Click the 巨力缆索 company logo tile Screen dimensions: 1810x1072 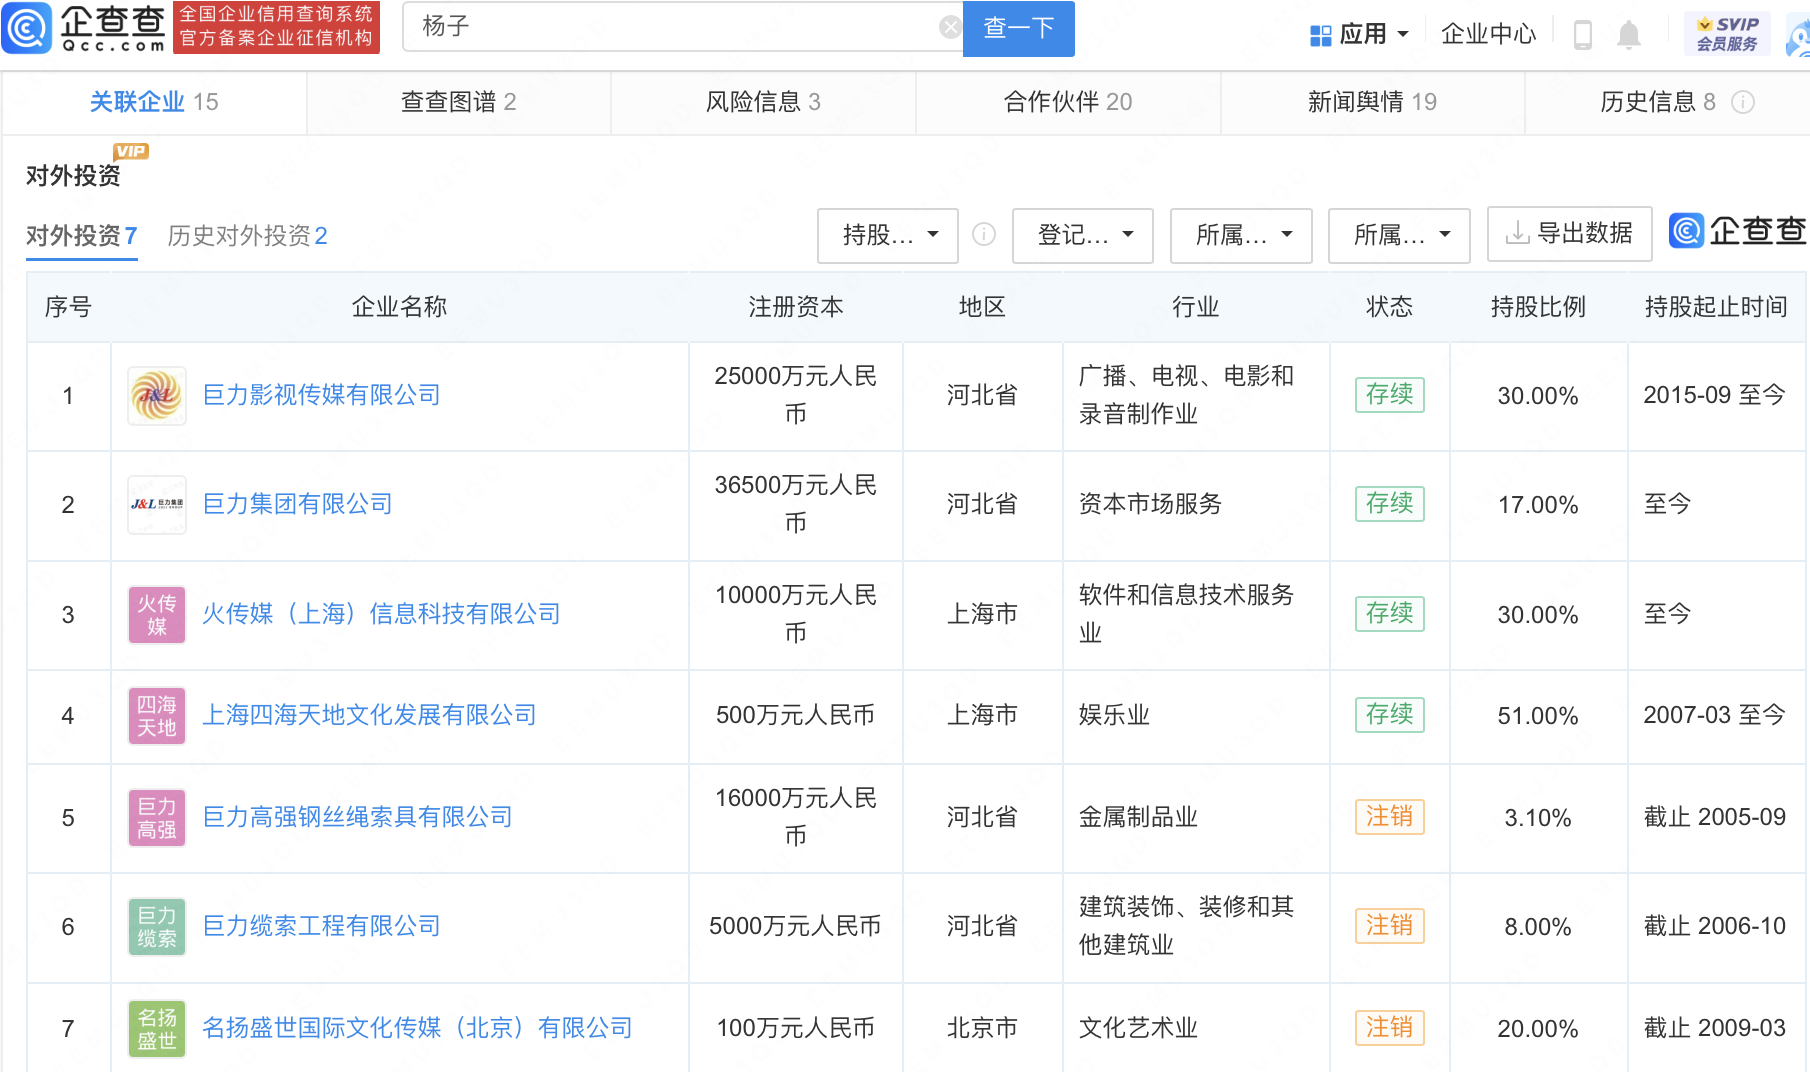pos(157,927)
